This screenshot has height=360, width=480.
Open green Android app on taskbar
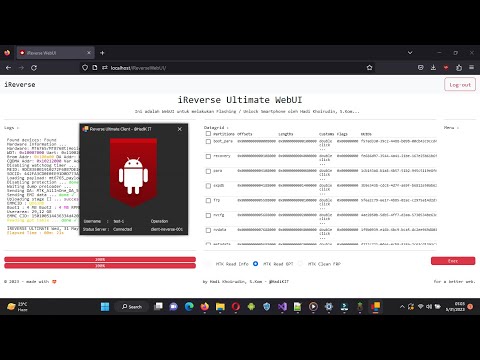[x=251, y=306]
